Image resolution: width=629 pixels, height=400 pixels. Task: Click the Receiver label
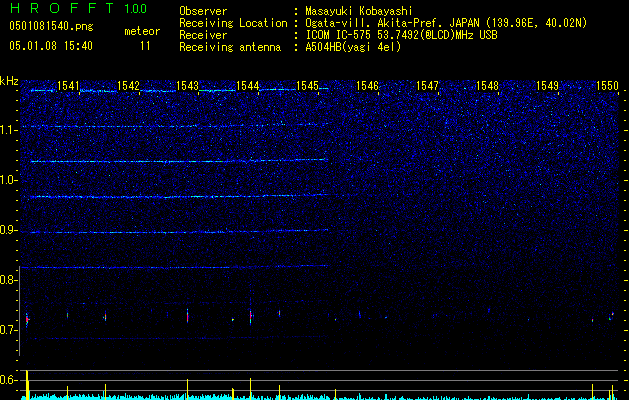203,35
